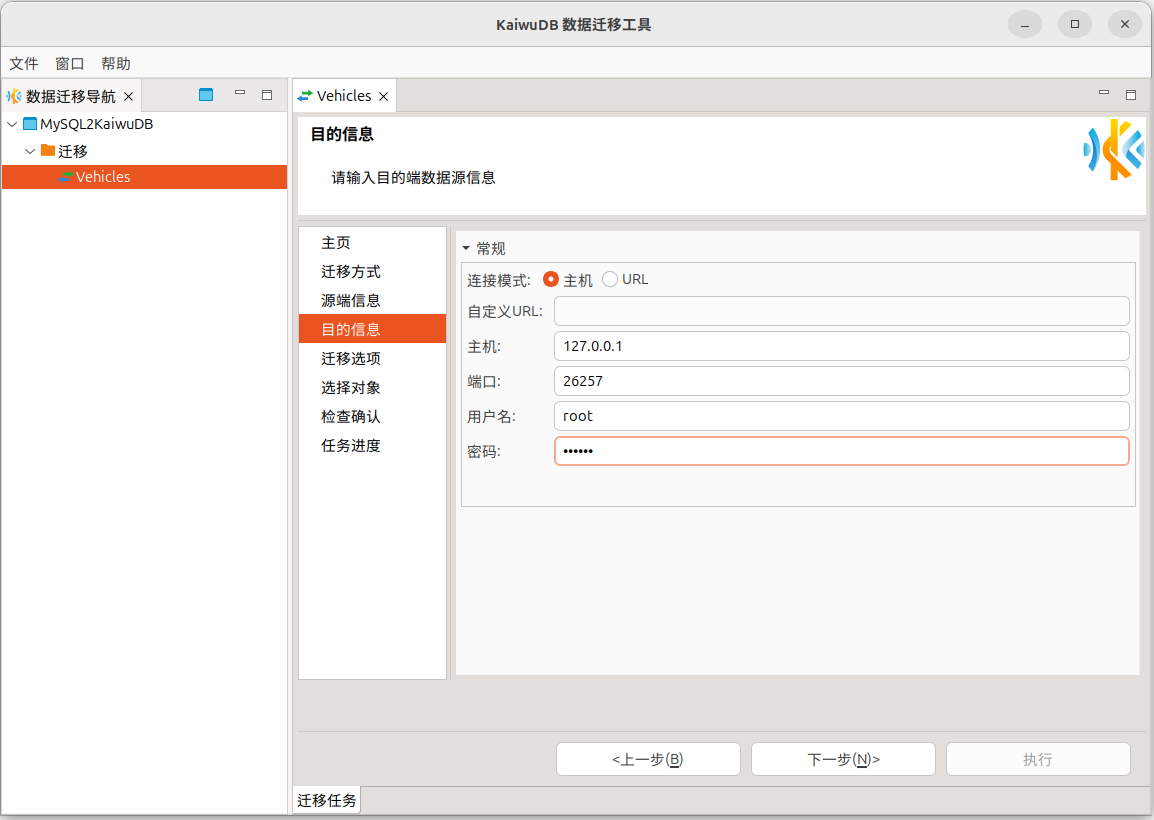
Task: Collapse the 迁移 folder node
Action: pyautogui.click(x=30, y=151)
